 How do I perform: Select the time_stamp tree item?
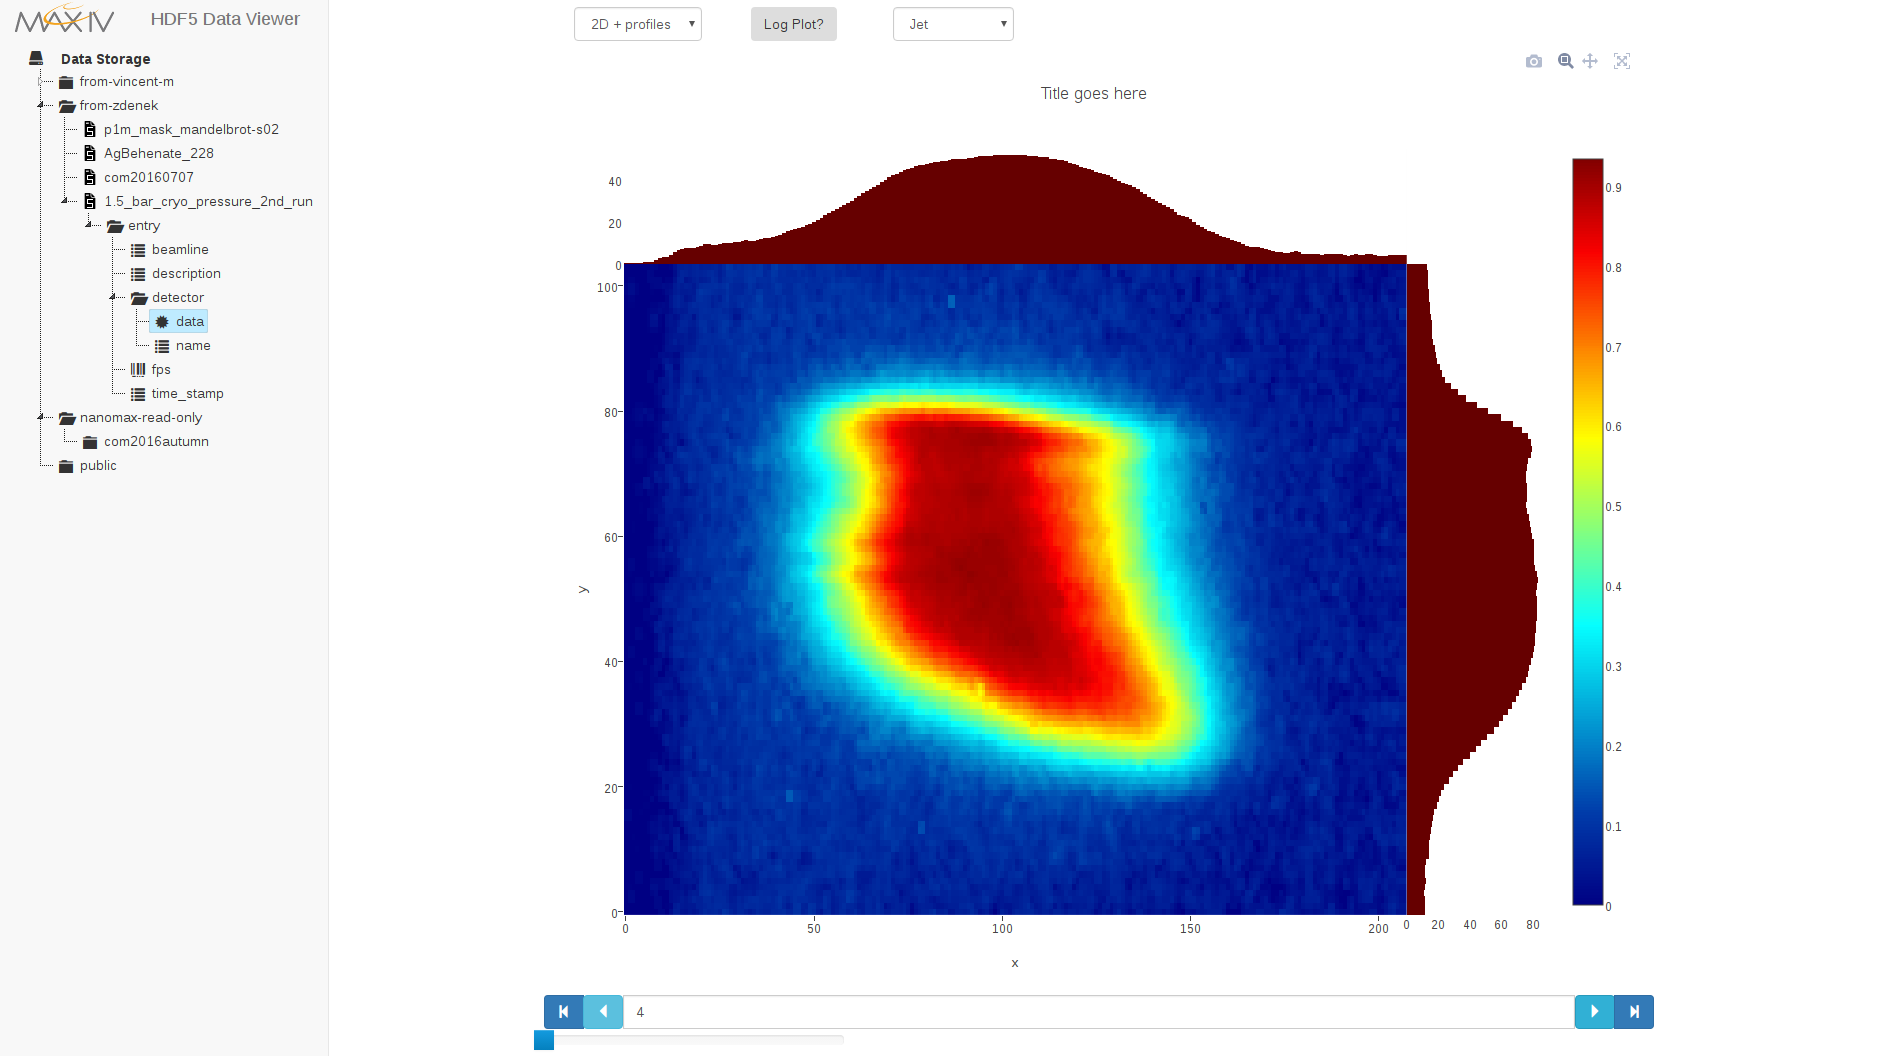[188, 394]
